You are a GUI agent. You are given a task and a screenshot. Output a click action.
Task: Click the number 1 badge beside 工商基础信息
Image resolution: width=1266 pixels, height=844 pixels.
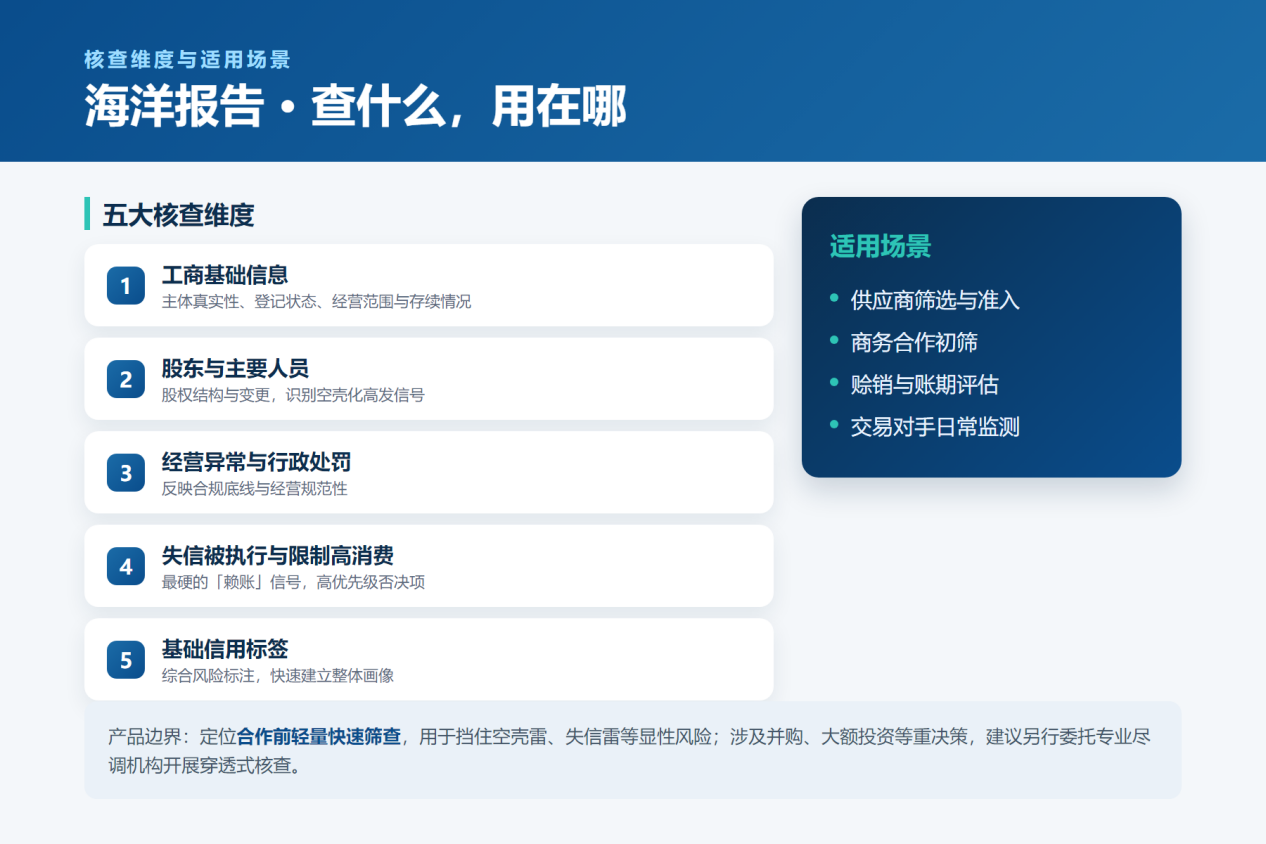click(x=126, y=285)
